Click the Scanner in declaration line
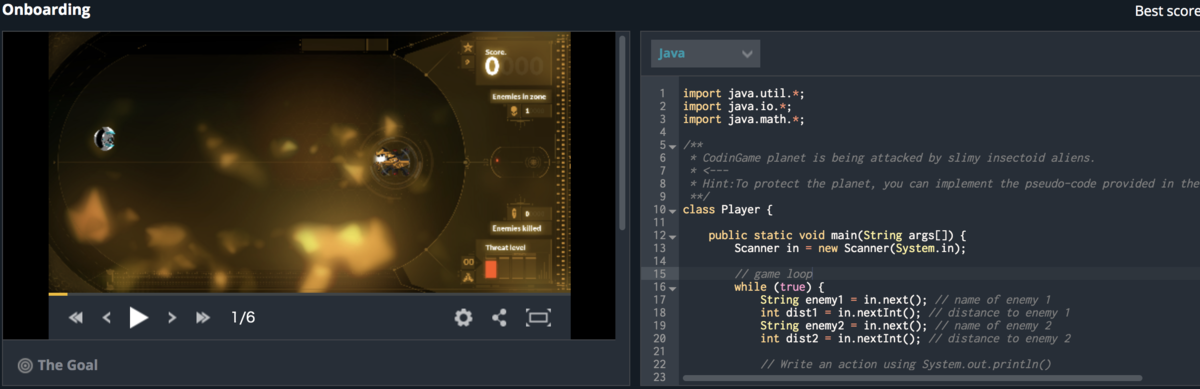 (x=850, y=248)
